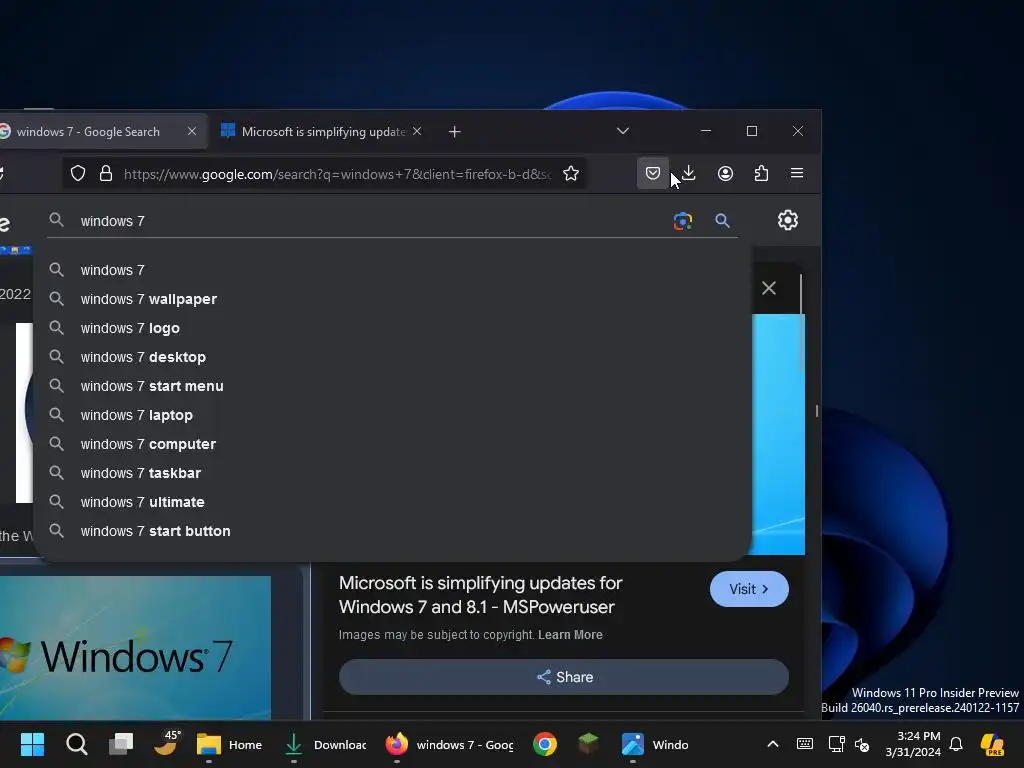1024x768 pixels.
Task: Click the blue Google search magnifier button
Action: pos(722,221)
